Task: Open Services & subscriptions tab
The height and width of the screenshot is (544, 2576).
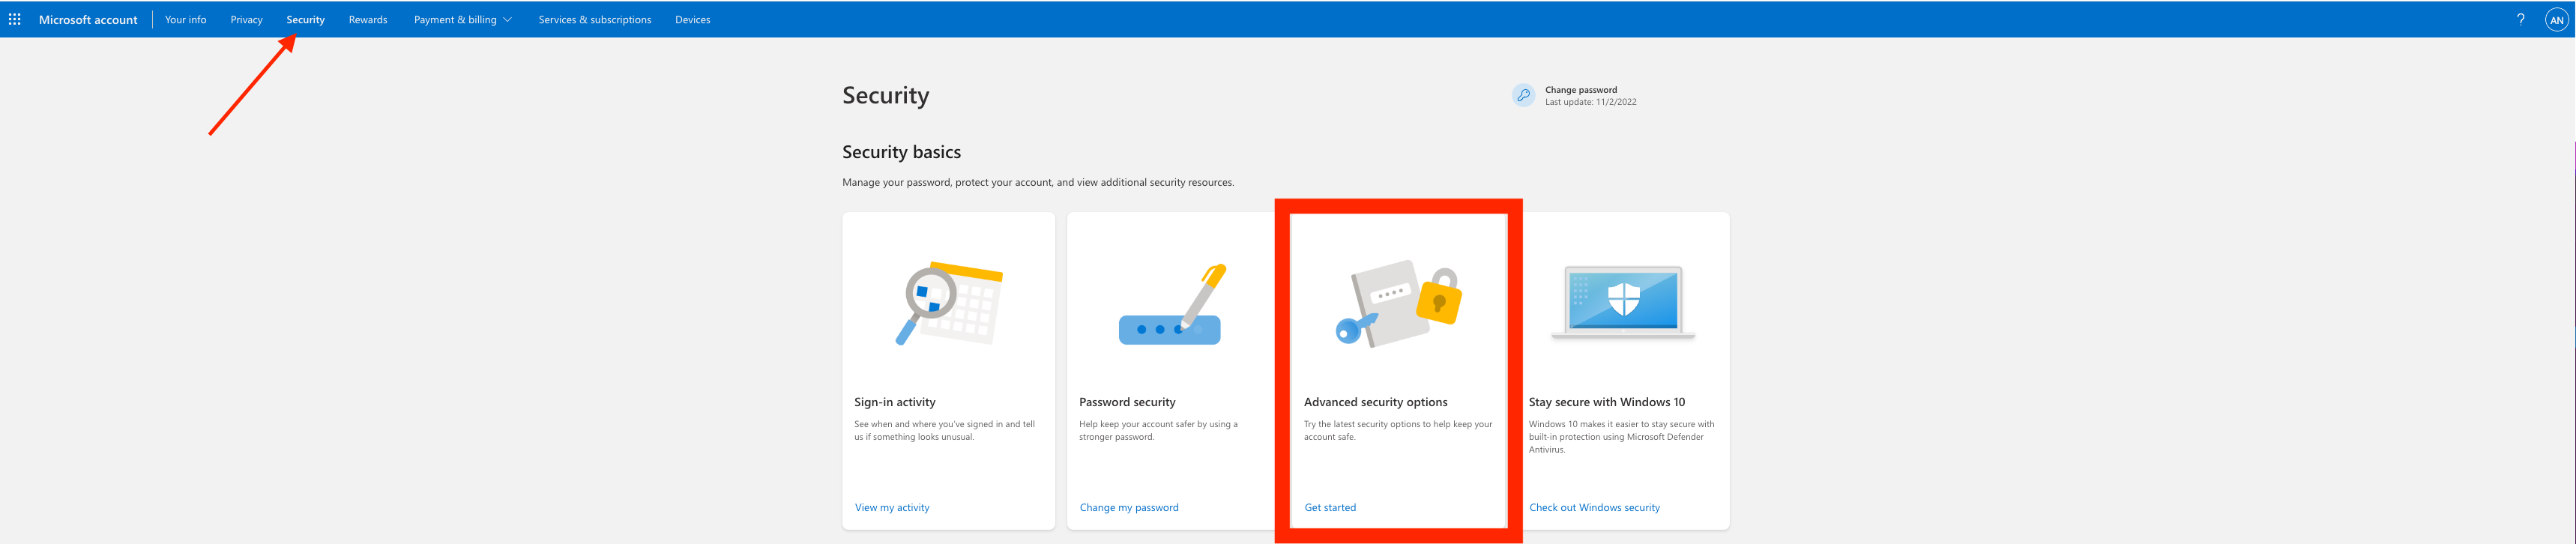Action: click(595, 19)
